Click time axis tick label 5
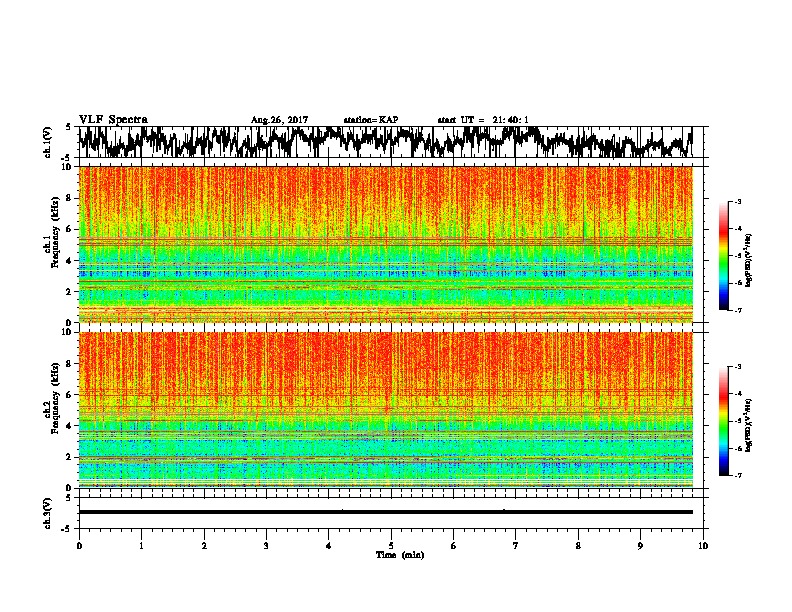Screen dimensions: 792x612 click(391, 546)
